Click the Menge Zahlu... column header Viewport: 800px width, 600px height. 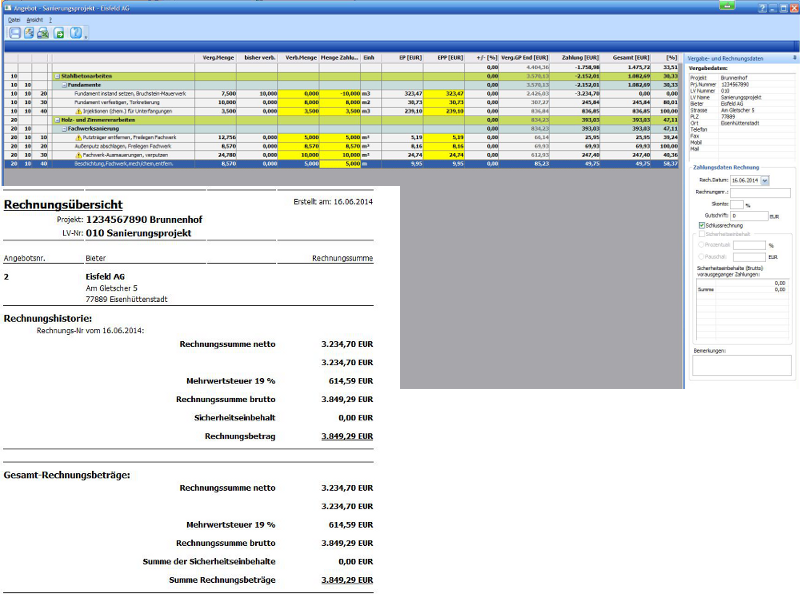(x=340, y=58)
